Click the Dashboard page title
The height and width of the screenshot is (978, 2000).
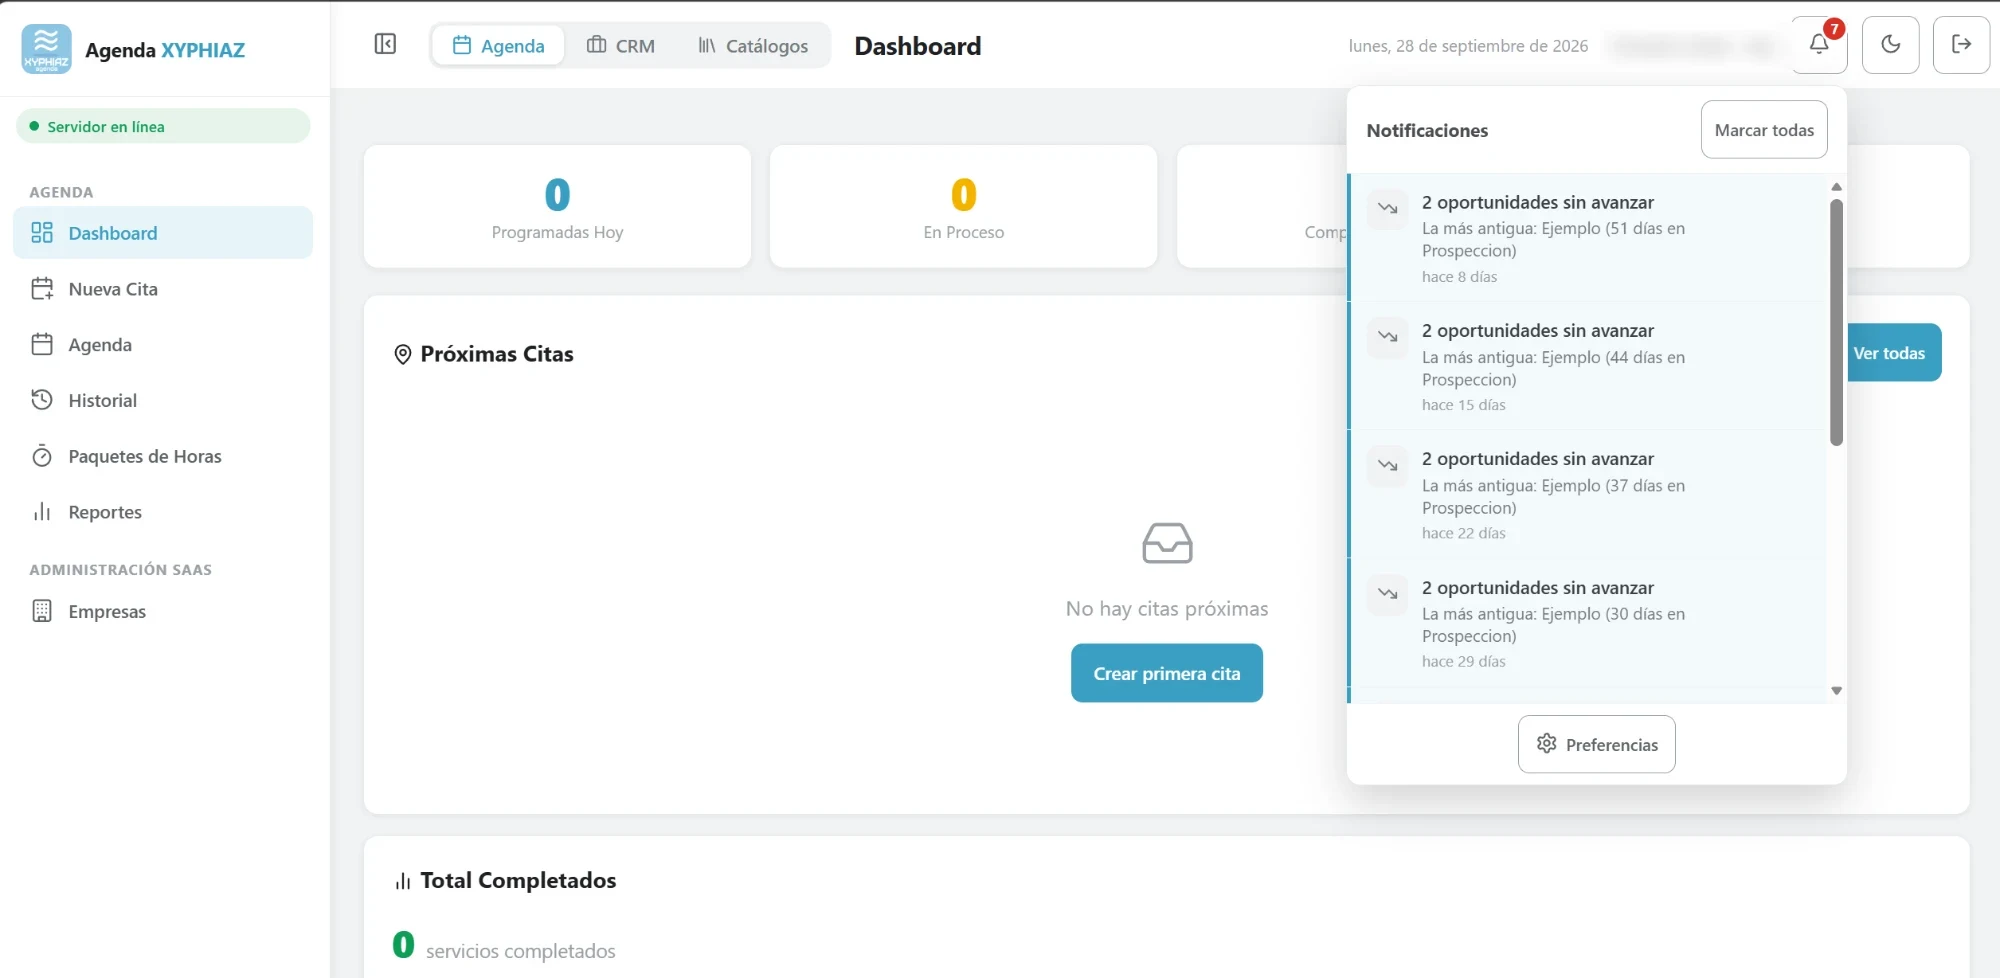918,46
